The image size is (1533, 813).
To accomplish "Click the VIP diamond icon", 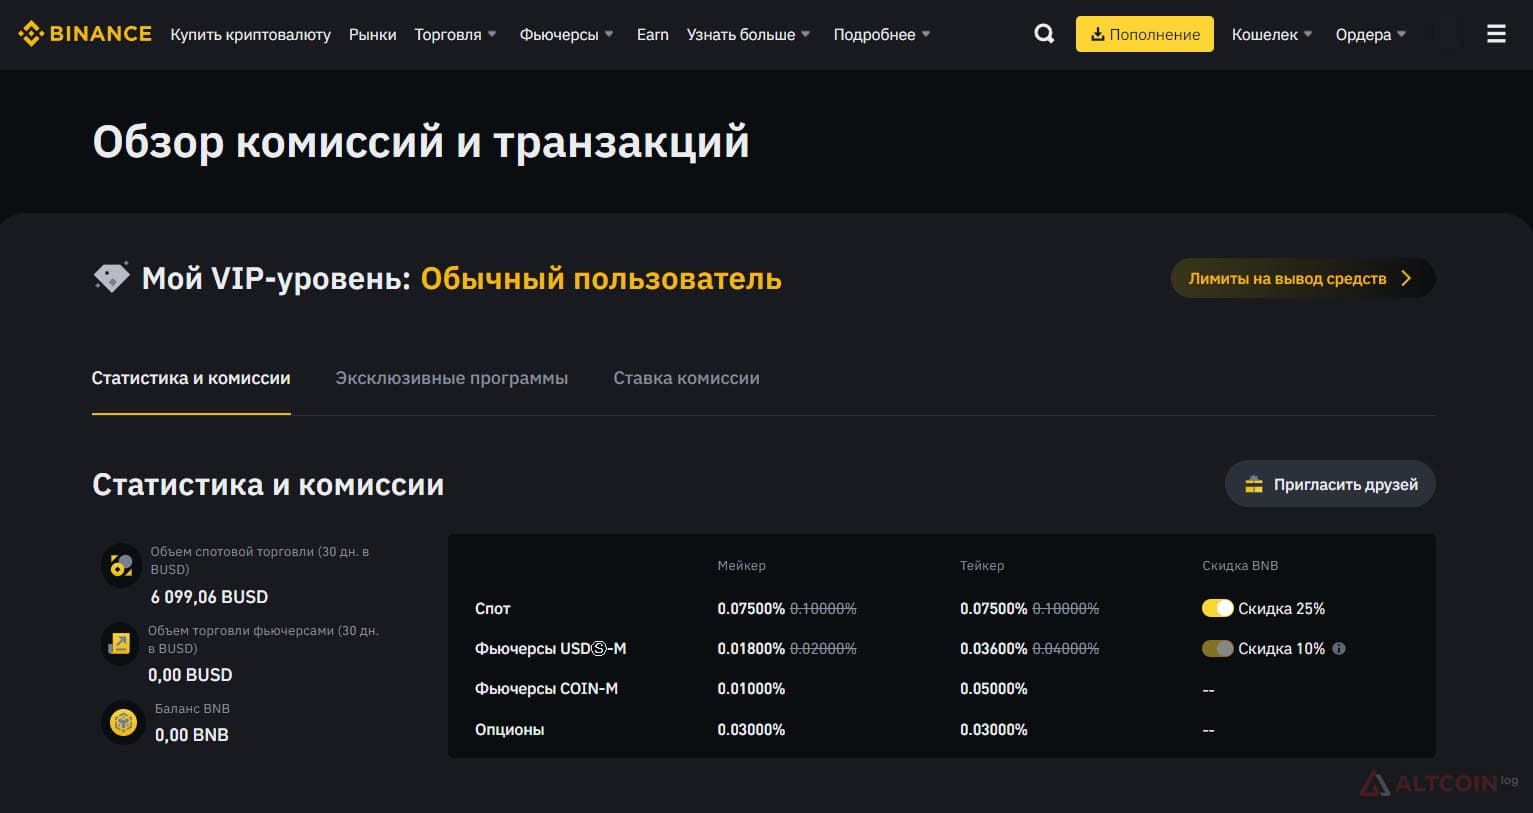I will tap(112, 277).
